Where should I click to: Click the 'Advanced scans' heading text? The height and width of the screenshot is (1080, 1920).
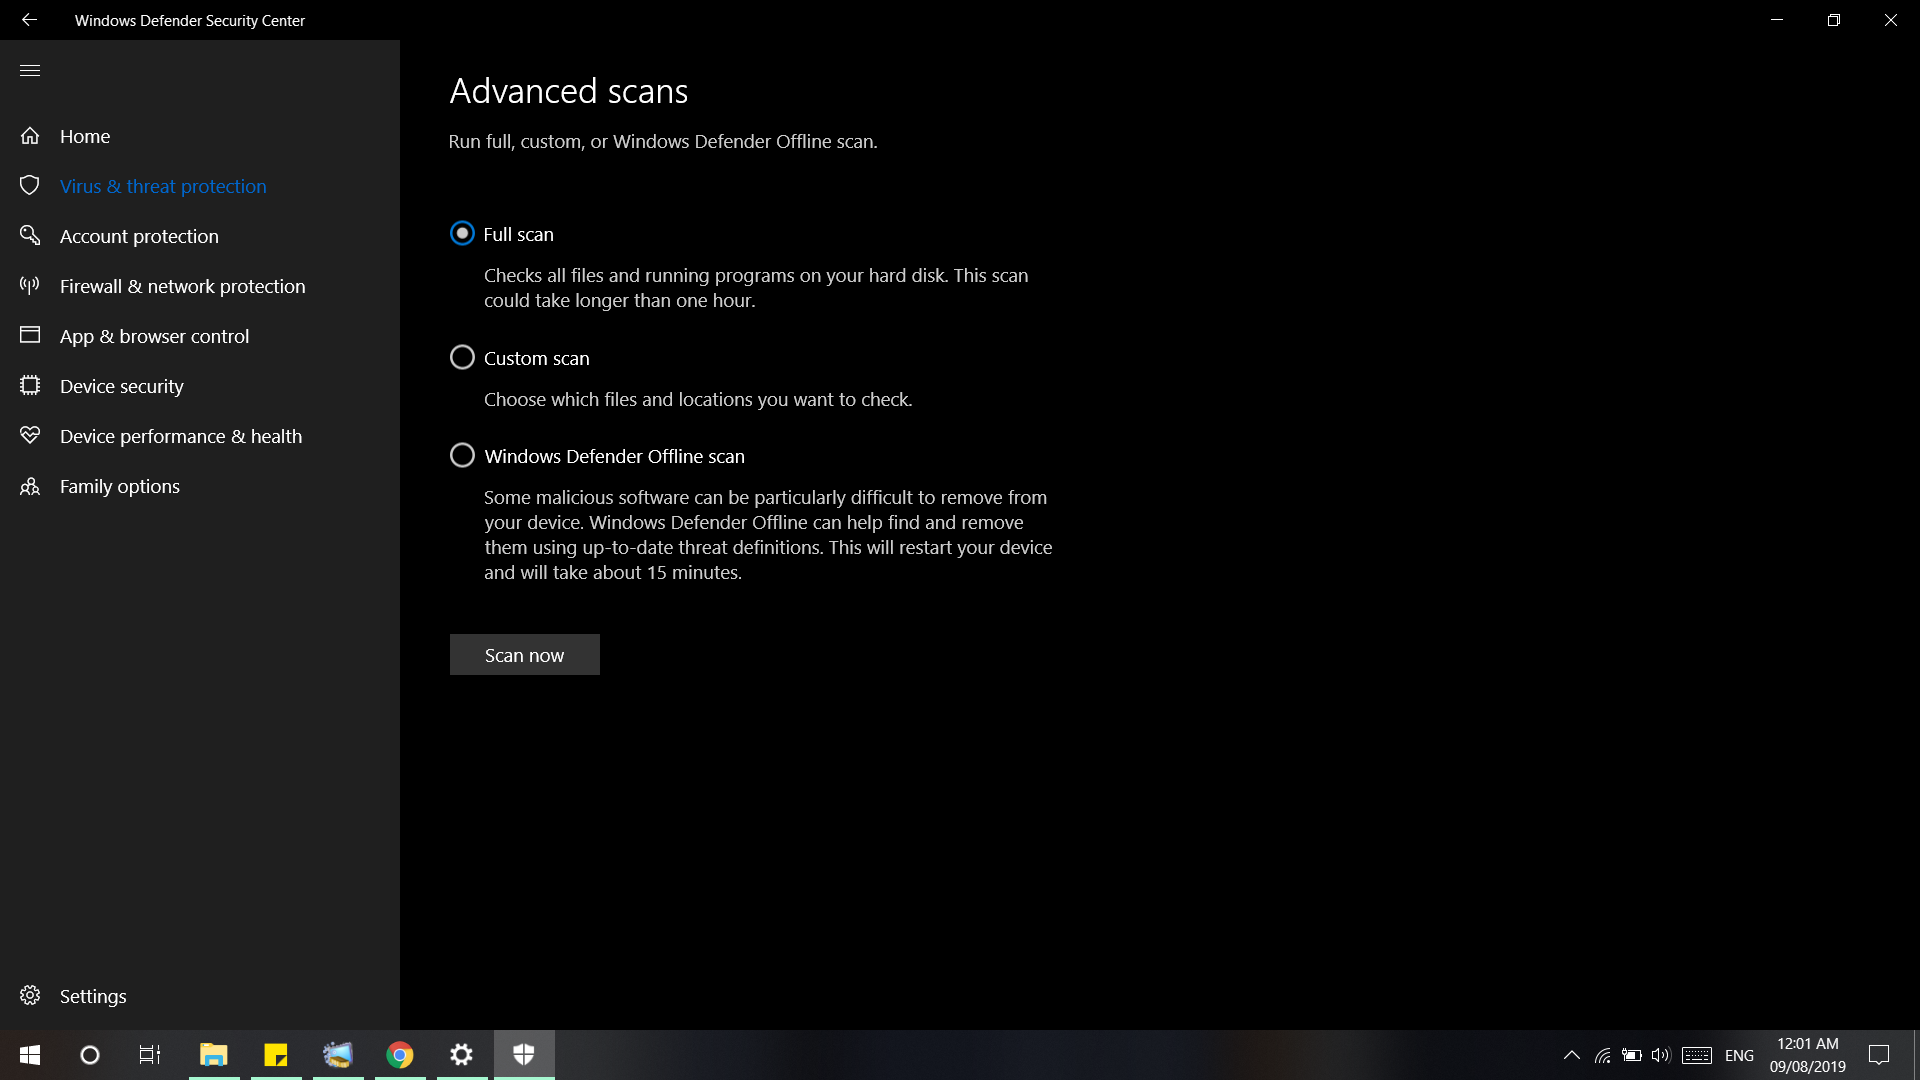point(568,91)
